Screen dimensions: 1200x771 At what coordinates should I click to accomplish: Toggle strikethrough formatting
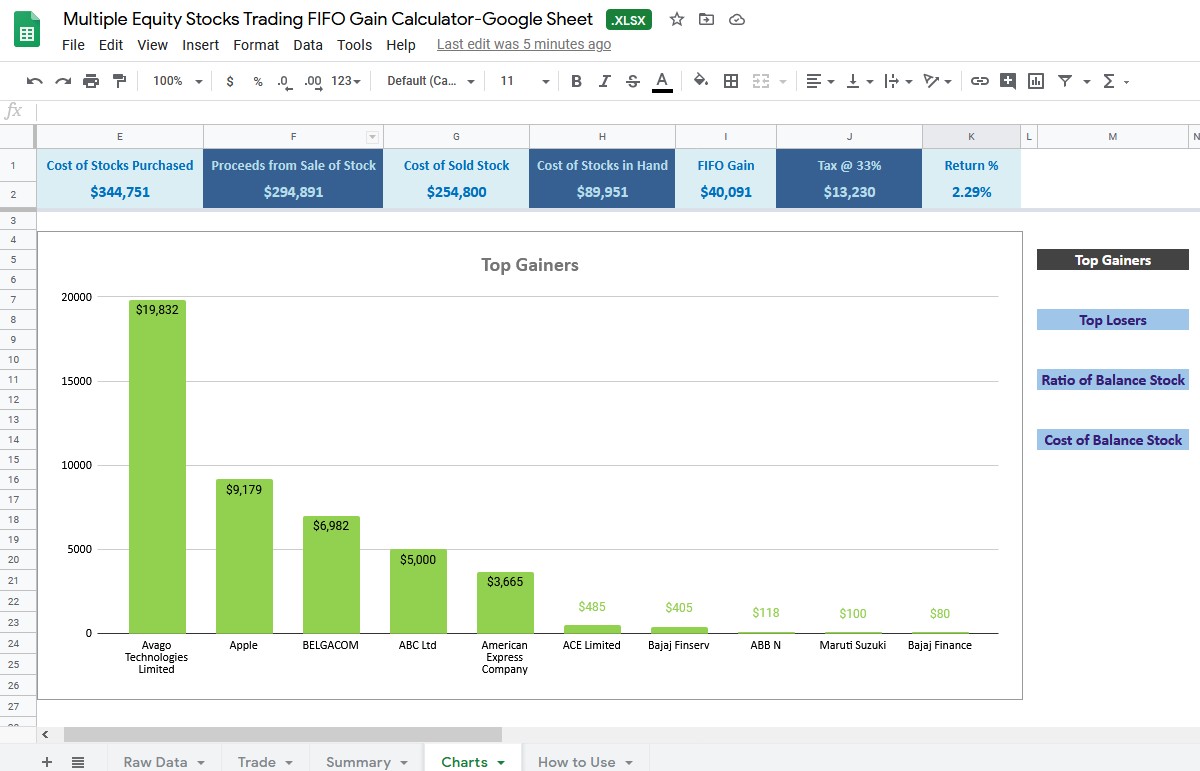pos(632,81)
